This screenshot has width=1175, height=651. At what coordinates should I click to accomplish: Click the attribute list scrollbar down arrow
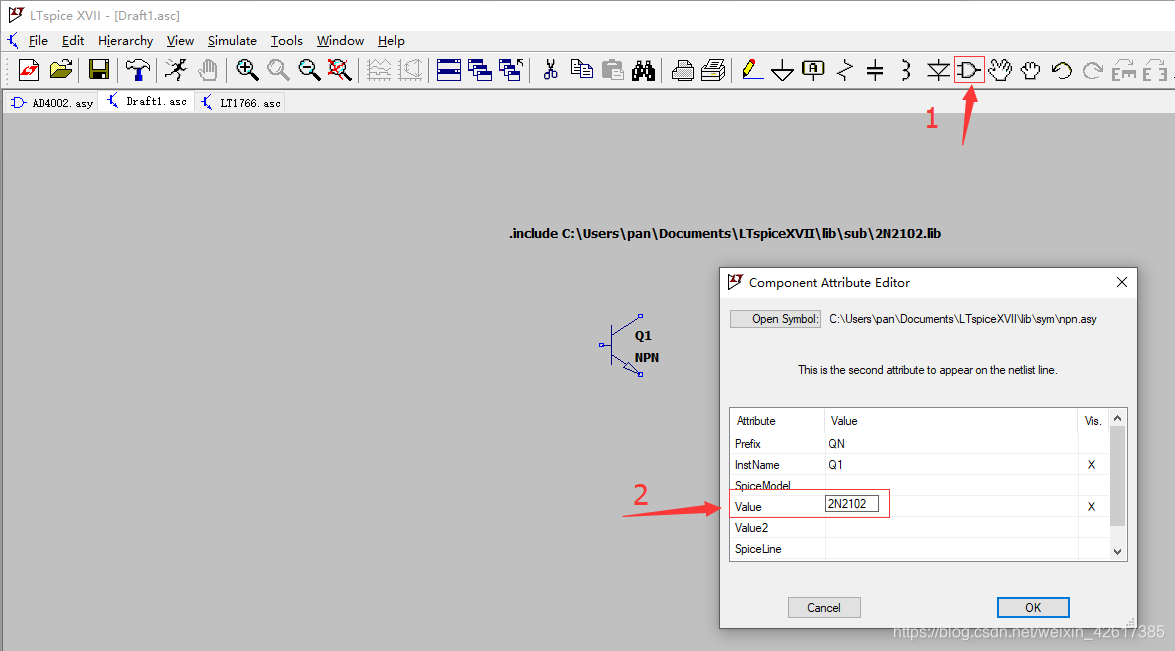click(x=1117, y=551)
